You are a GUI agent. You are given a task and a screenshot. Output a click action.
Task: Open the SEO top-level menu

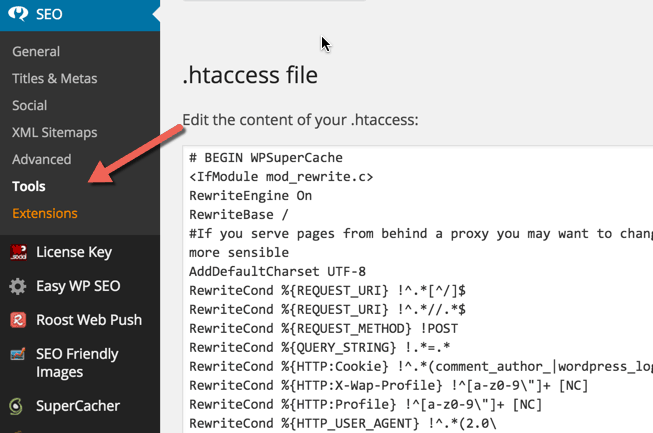[x=80, y=14]
